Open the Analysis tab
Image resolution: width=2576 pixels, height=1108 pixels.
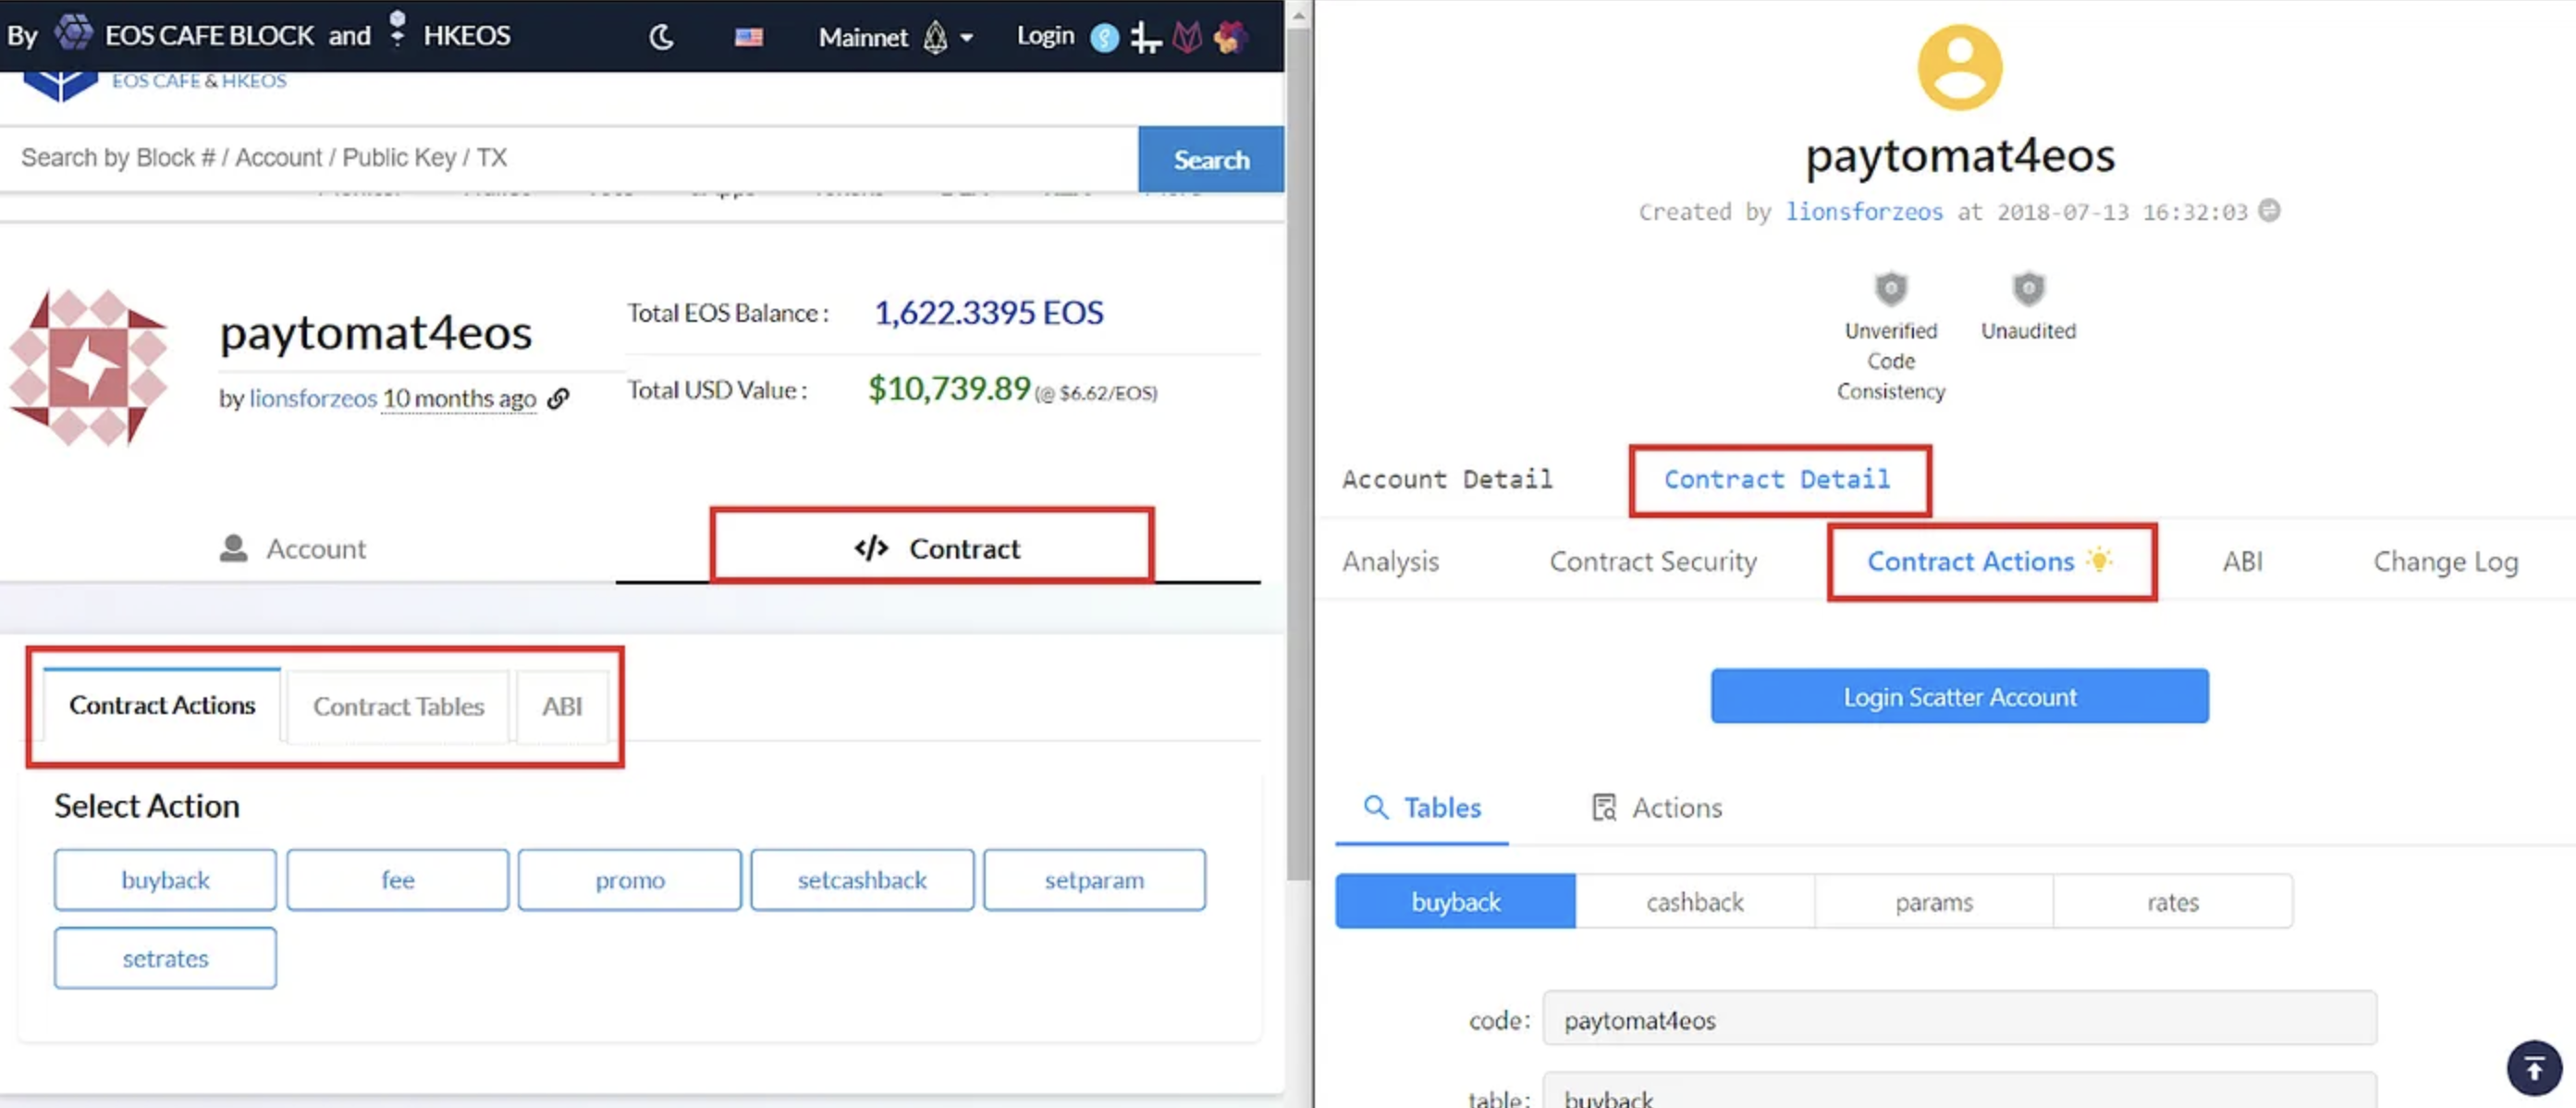click(x=1390, y=561)
